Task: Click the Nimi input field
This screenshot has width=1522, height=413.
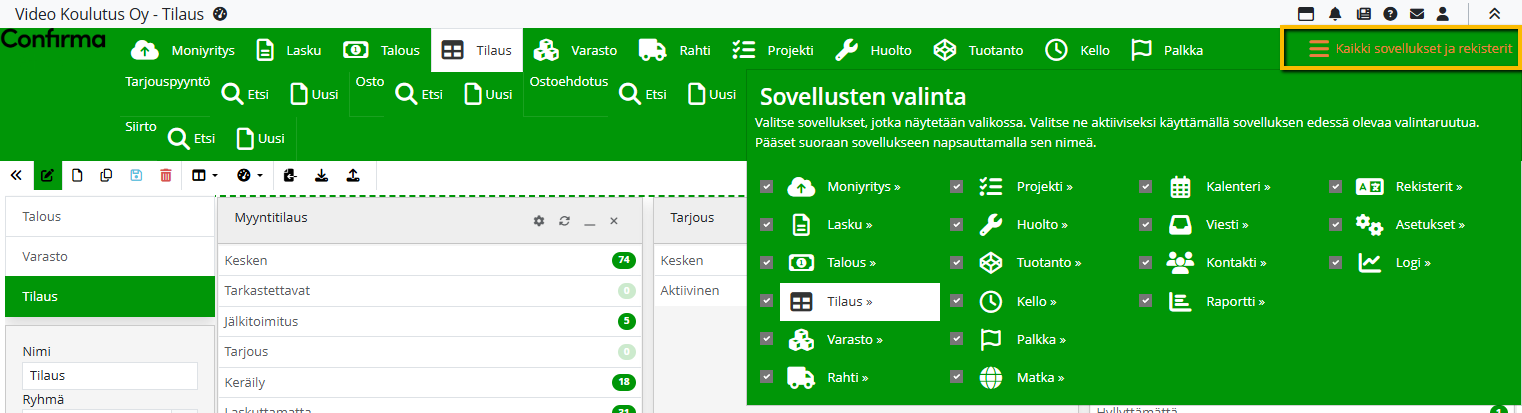Action: pos(110,376)
